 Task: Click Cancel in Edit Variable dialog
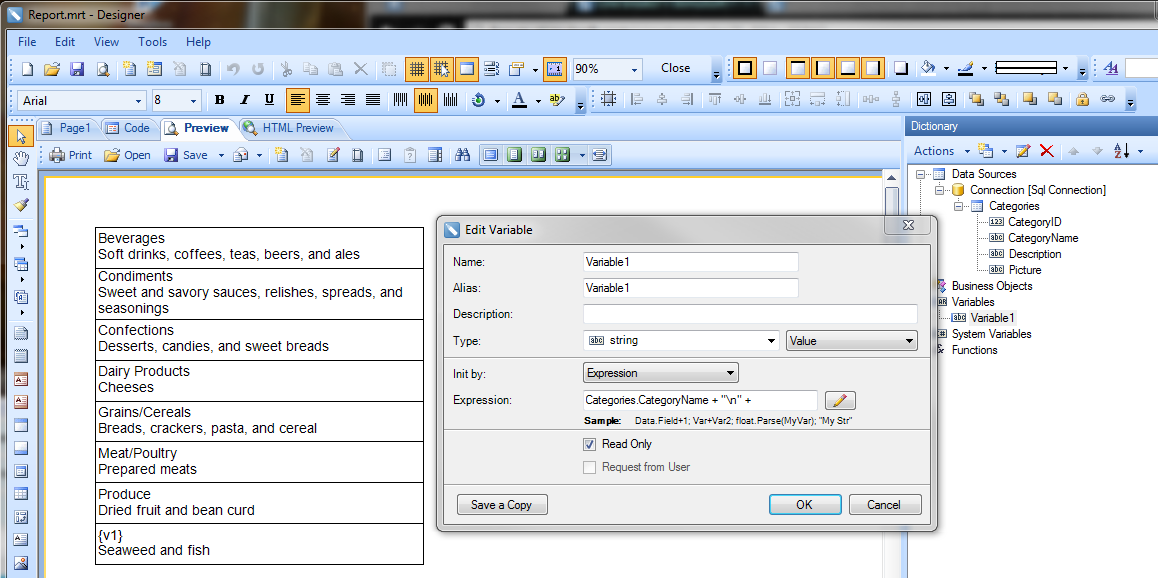(885, 505)
